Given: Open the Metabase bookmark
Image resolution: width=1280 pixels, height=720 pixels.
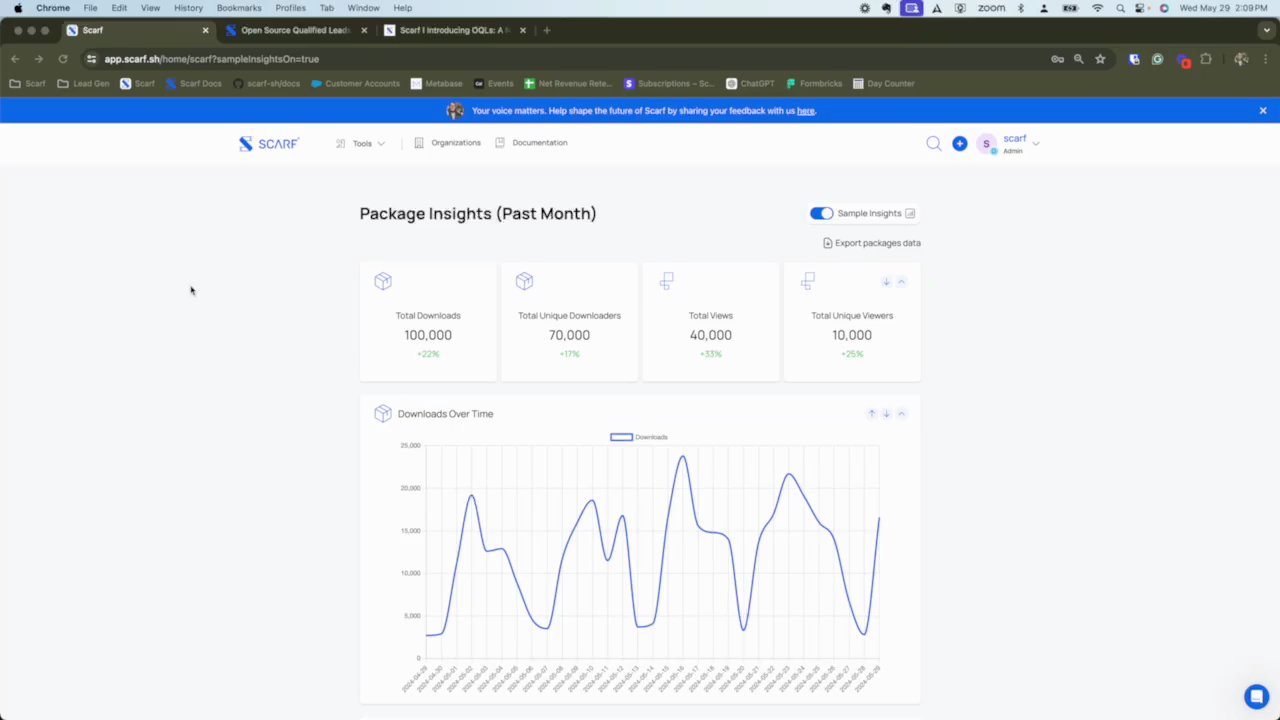Looking at the screenshot, I should pos(436,84).
